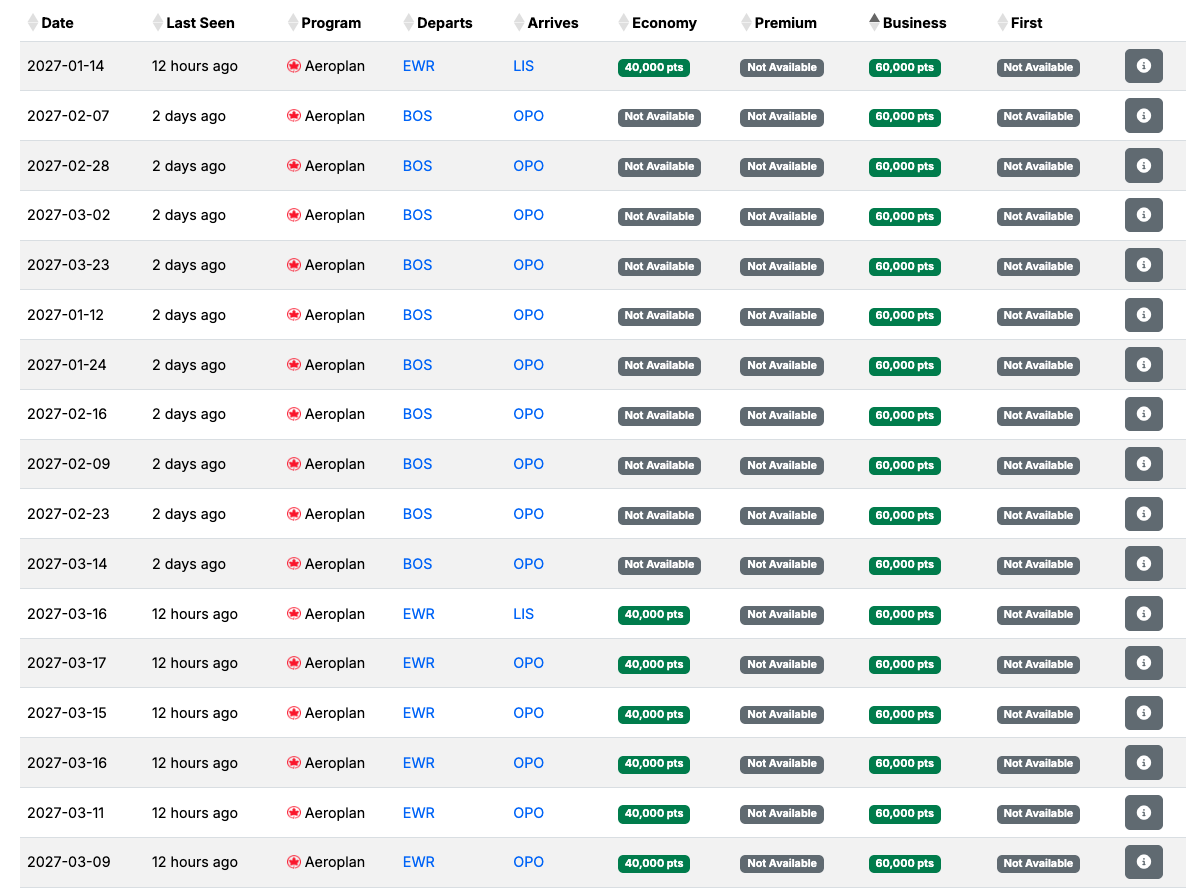Open OPO link in 2027-01-12 row
Screen dimensions: 1204x894
(x=529, y=315)
